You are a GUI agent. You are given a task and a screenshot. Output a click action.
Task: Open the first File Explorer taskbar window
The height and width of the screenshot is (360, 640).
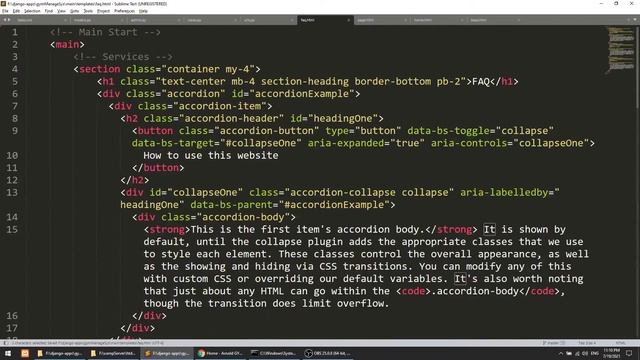click(60, 353)
